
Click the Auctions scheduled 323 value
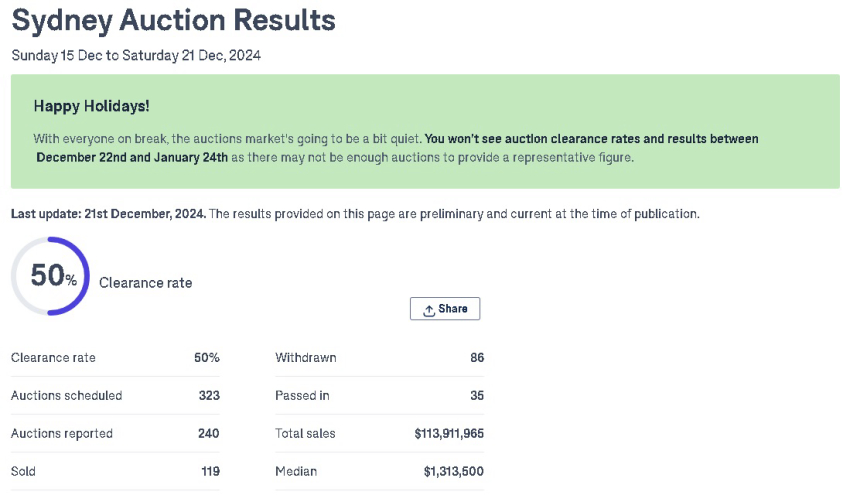tap(209, 396)
